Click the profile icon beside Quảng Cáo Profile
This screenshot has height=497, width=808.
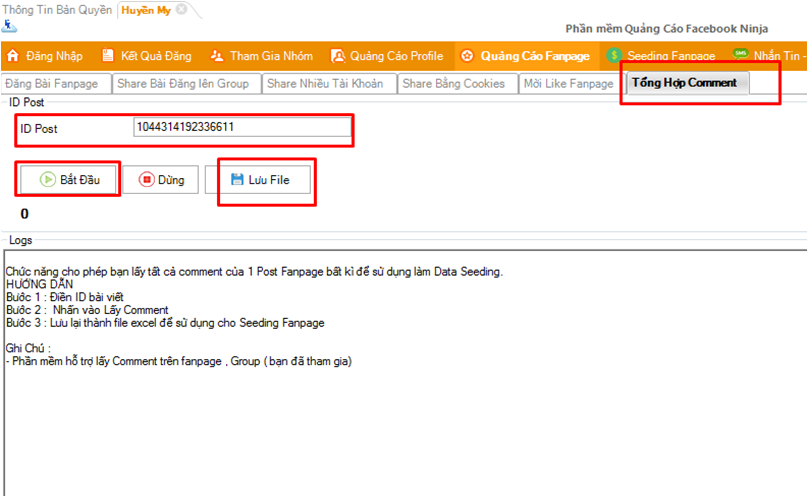(338, 56)
